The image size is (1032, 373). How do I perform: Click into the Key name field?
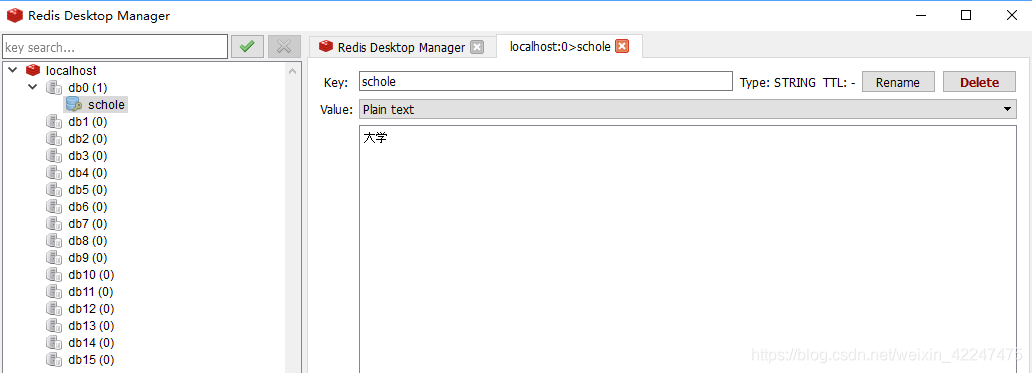(546, 81)
